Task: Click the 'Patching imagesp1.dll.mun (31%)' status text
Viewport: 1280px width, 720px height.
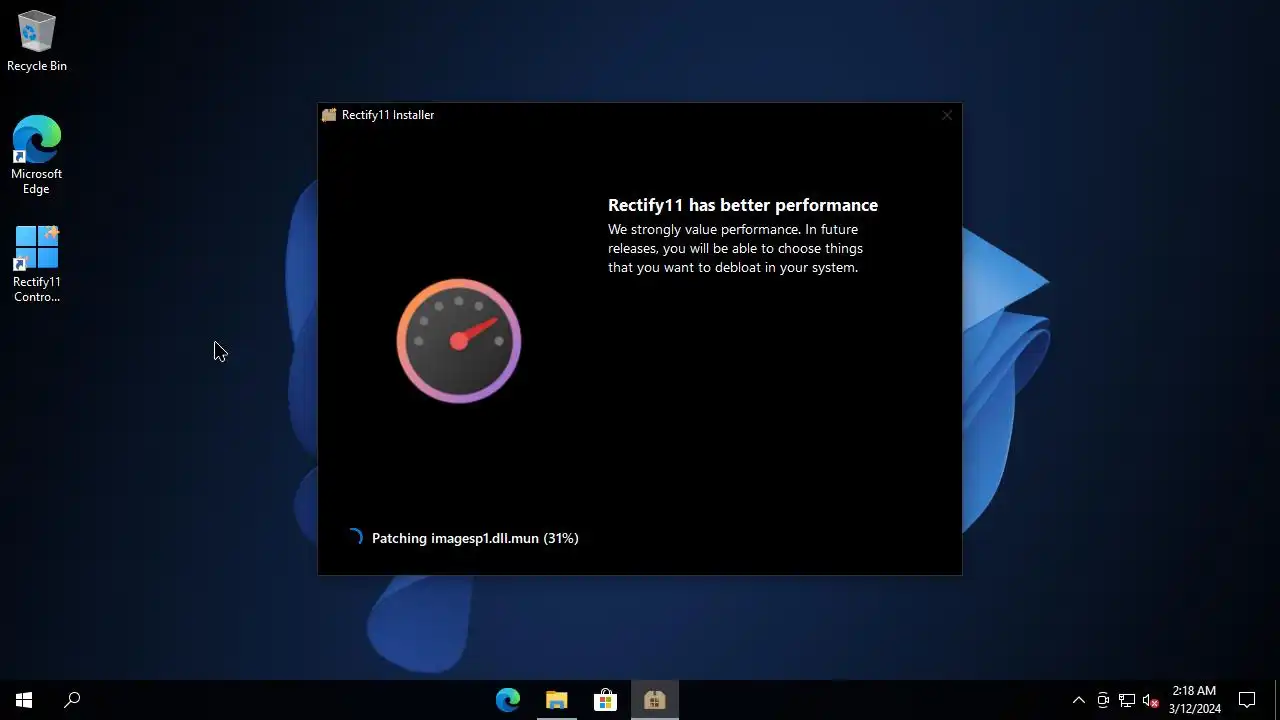Action: coord(475,538)
